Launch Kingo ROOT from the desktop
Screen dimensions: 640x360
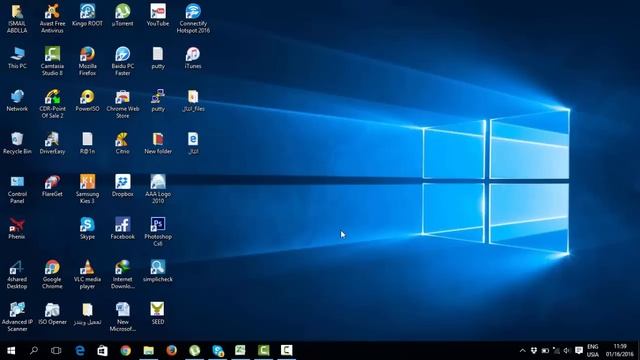point(87,16)
